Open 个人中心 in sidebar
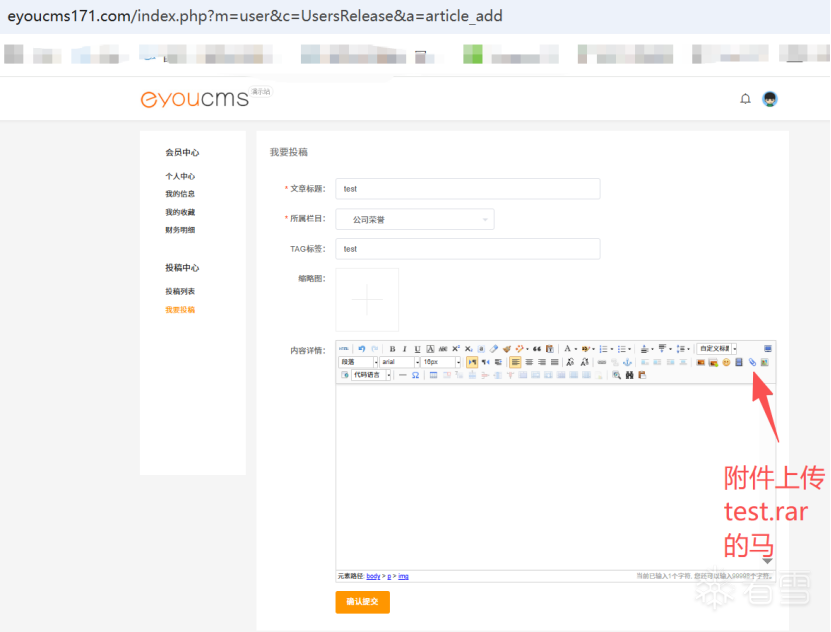The height and width of the screenshot is (632, 831). click(180, 176)
